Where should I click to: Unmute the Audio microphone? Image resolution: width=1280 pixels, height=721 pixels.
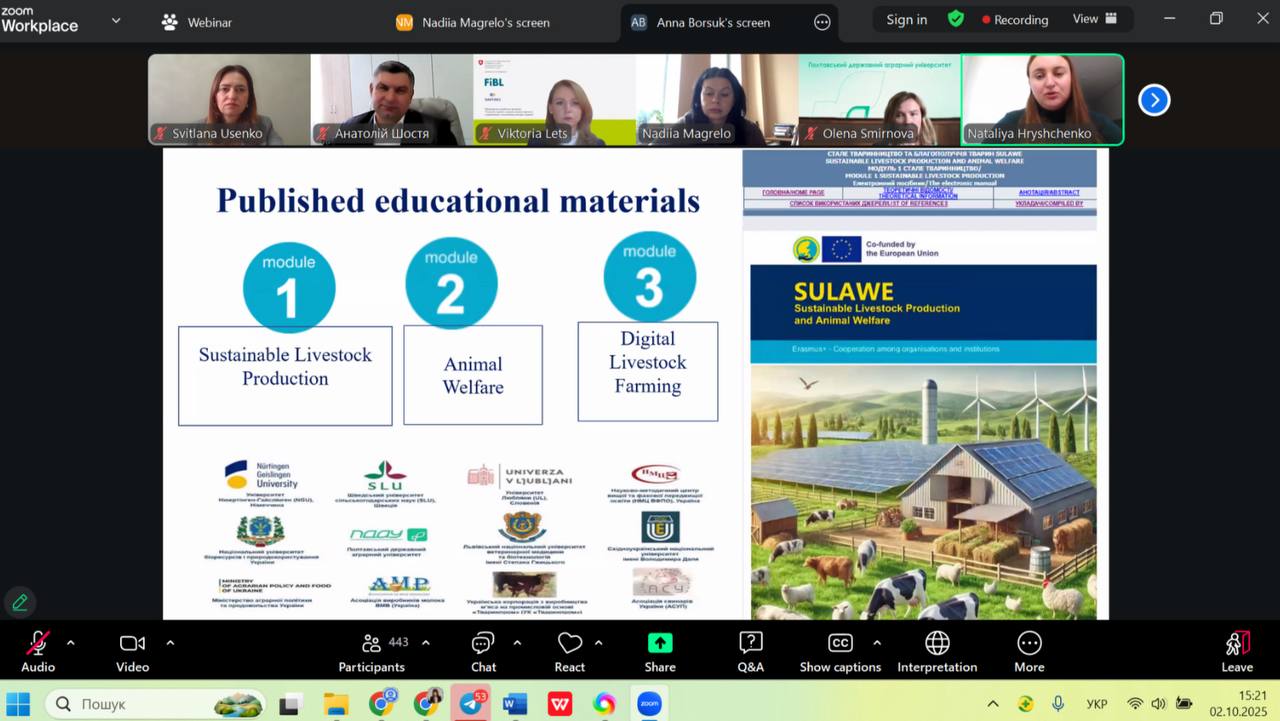[38, 643]
